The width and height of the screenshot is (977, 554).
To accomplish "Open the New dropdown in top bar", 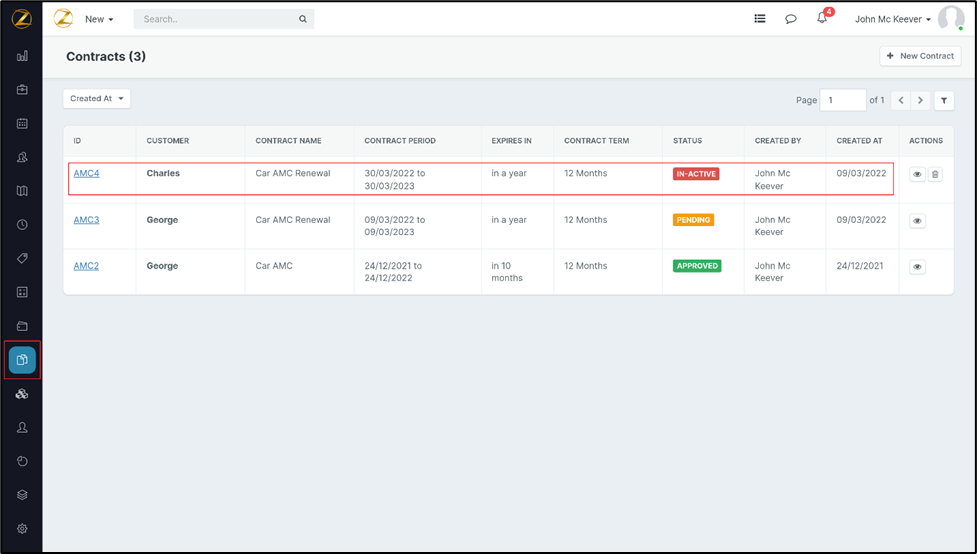I will [x=99, y=19].
